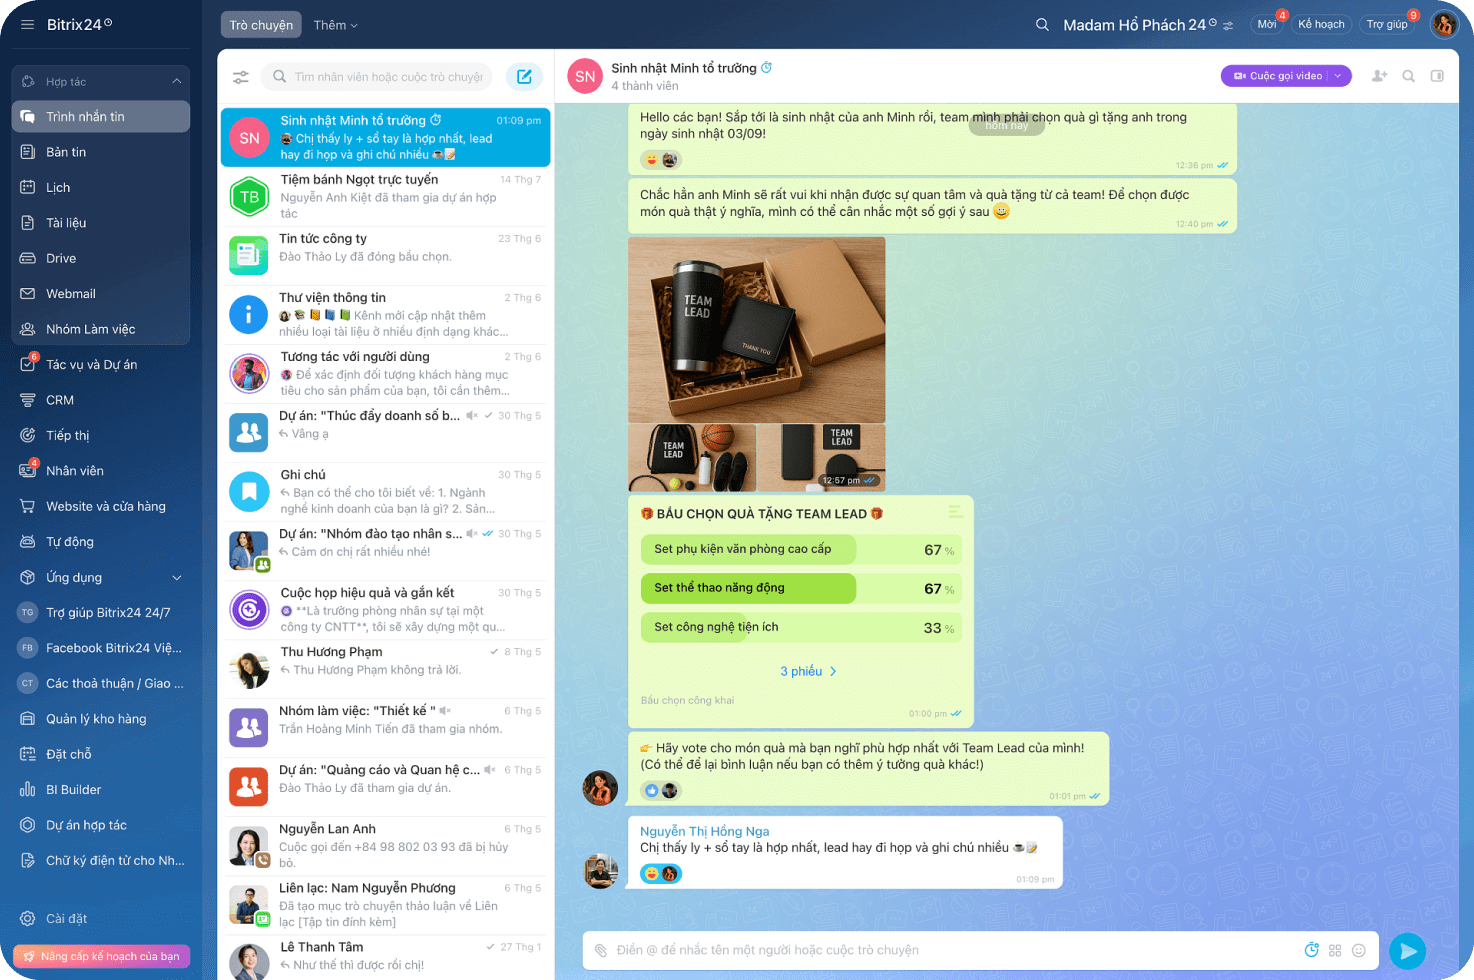Open the Kế hoạch menu item

click(x=1321, y=24)
